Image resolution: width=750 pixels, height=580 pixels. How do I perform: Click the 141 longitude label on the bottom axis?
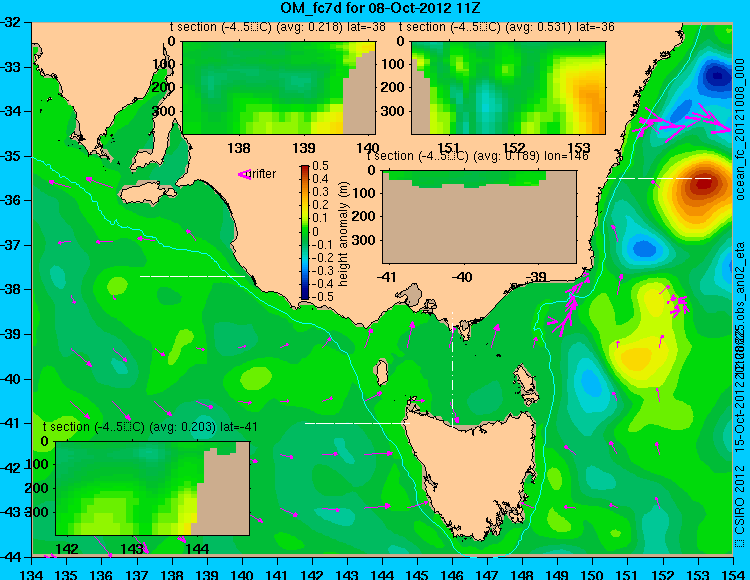pos(277,574)
